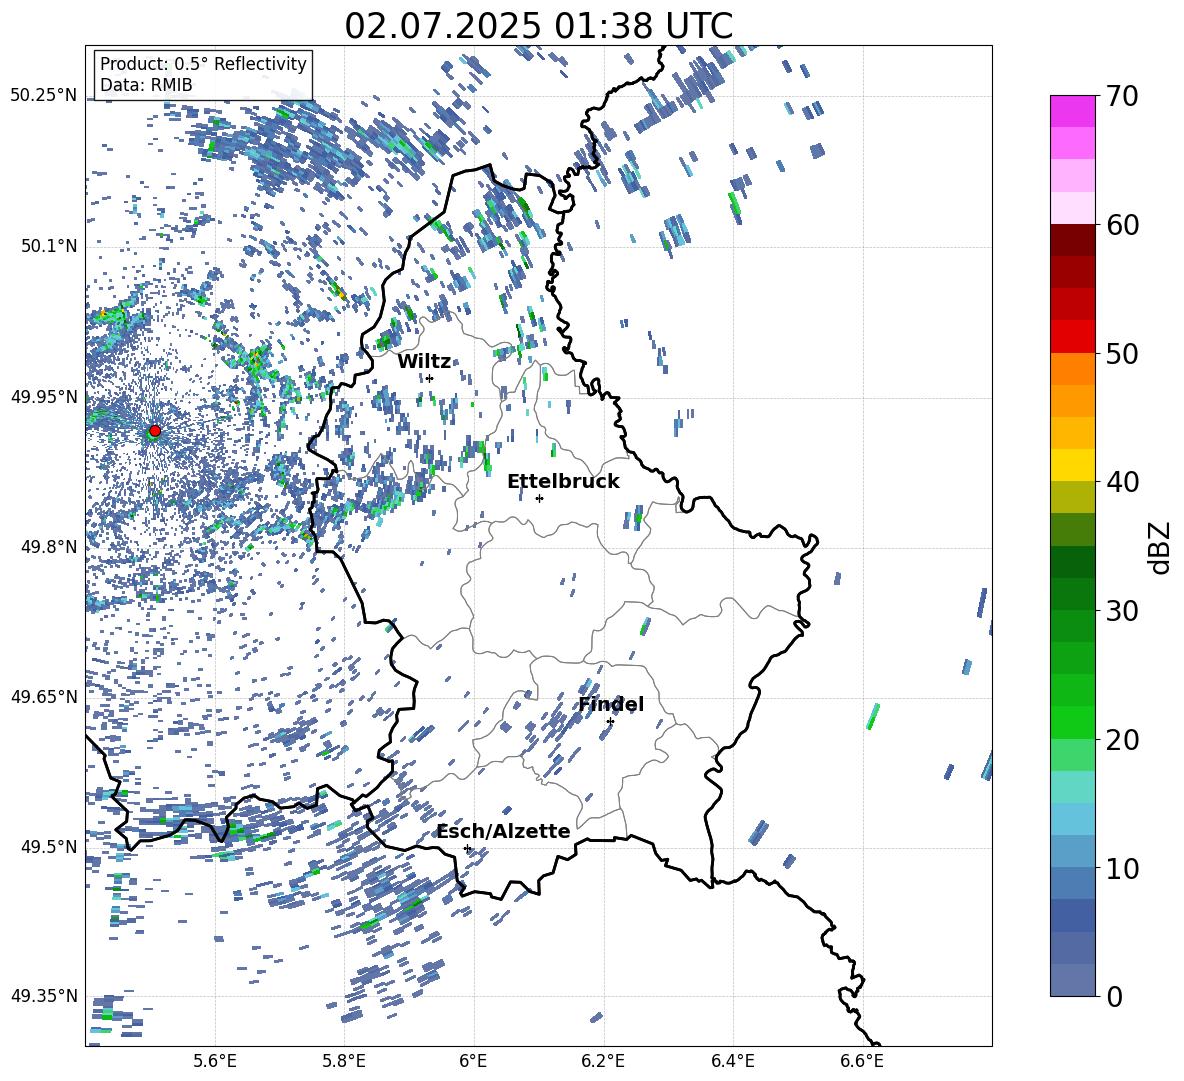Pick the yellow colorbar segment above 40
Image resolution: width=1184 pixels, height=1081 pixels.
pyautogui.click(x=1073, y=465)
